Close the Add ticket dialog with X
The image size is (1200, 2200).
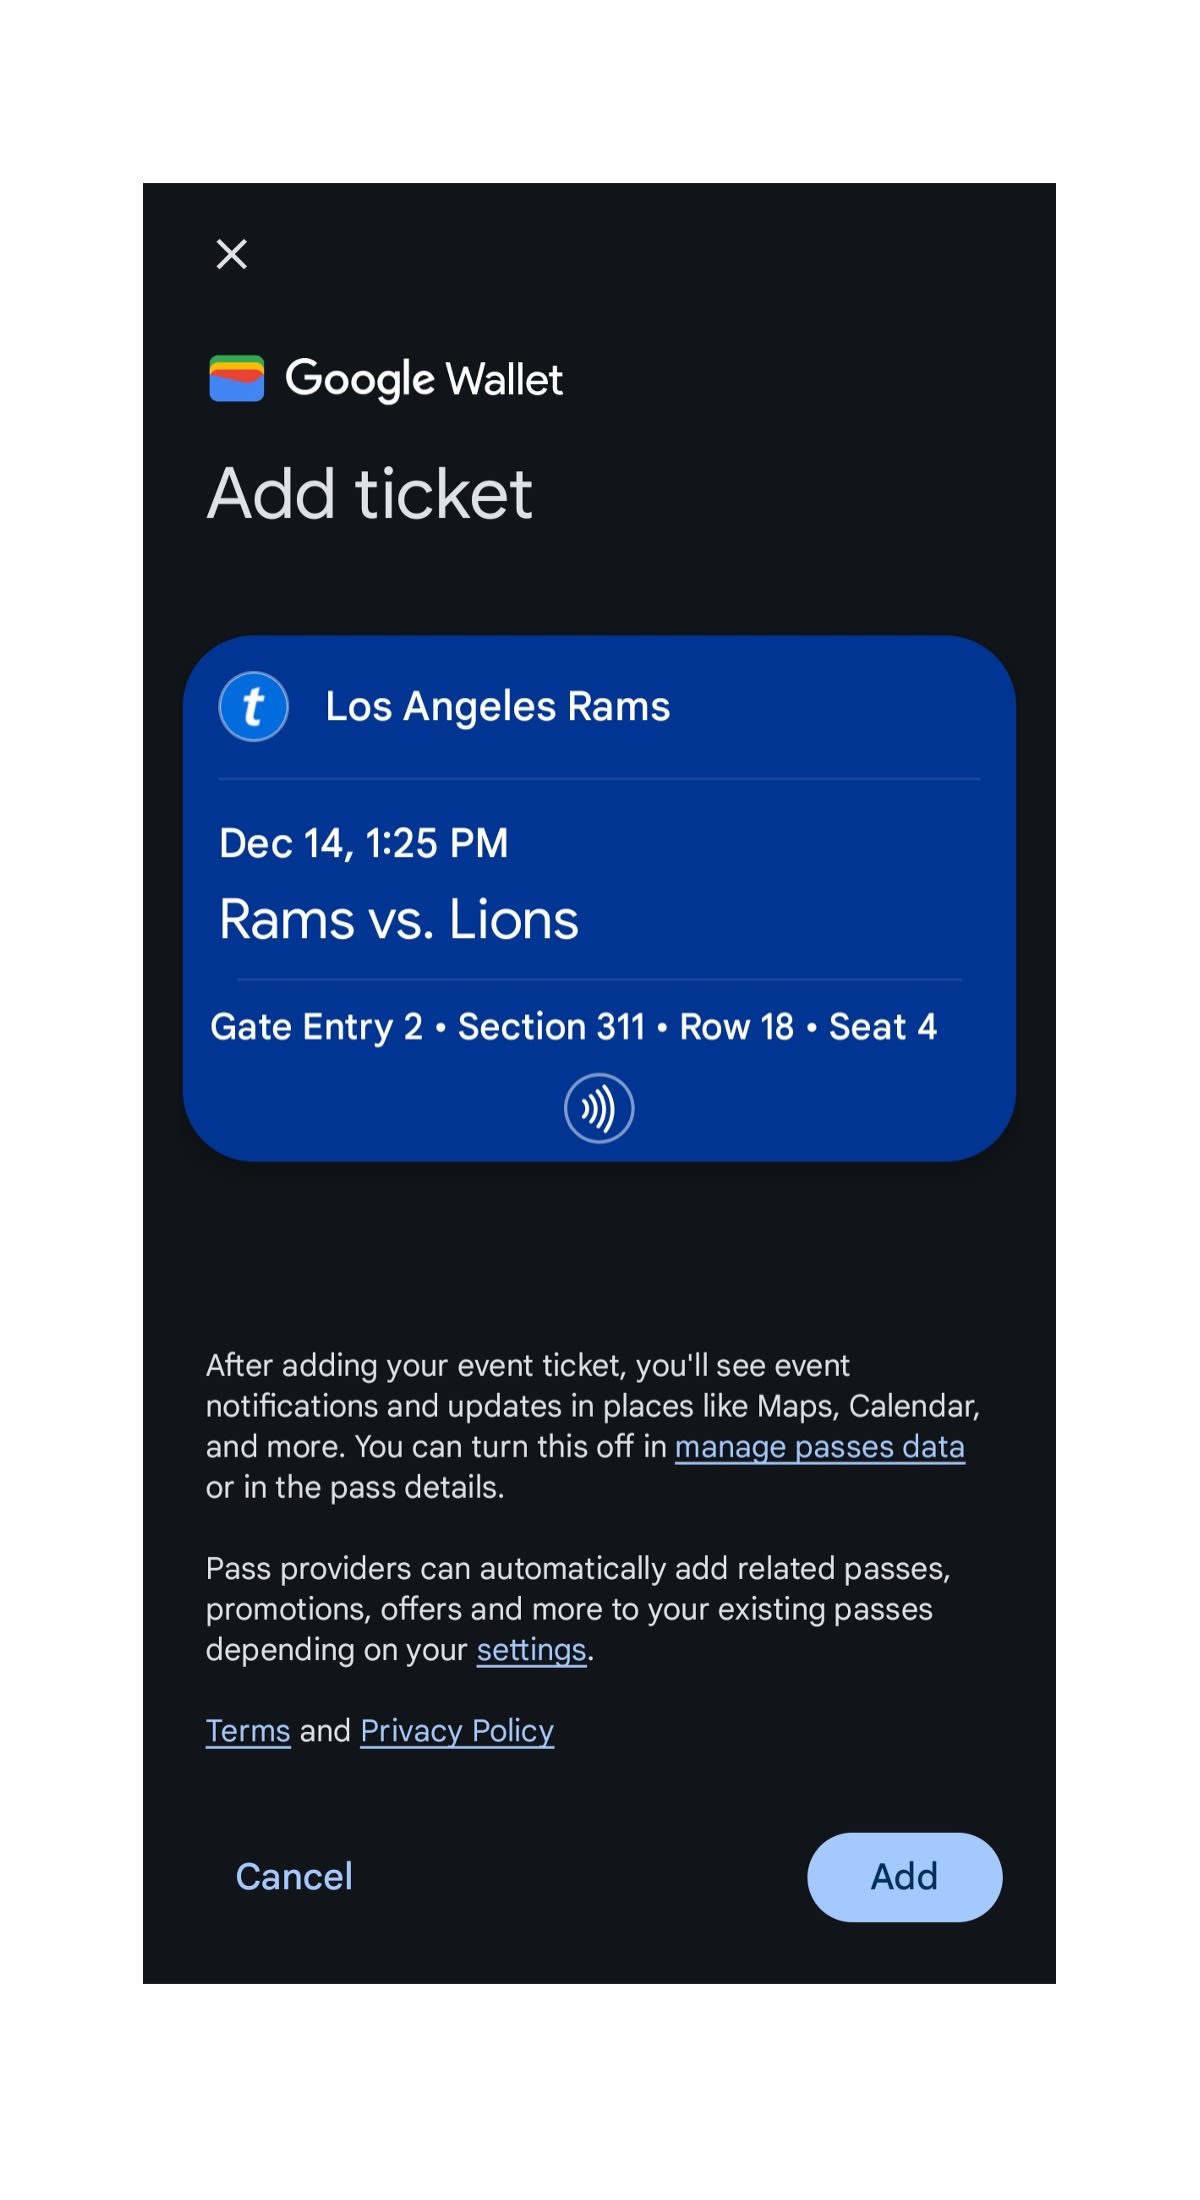232,254
